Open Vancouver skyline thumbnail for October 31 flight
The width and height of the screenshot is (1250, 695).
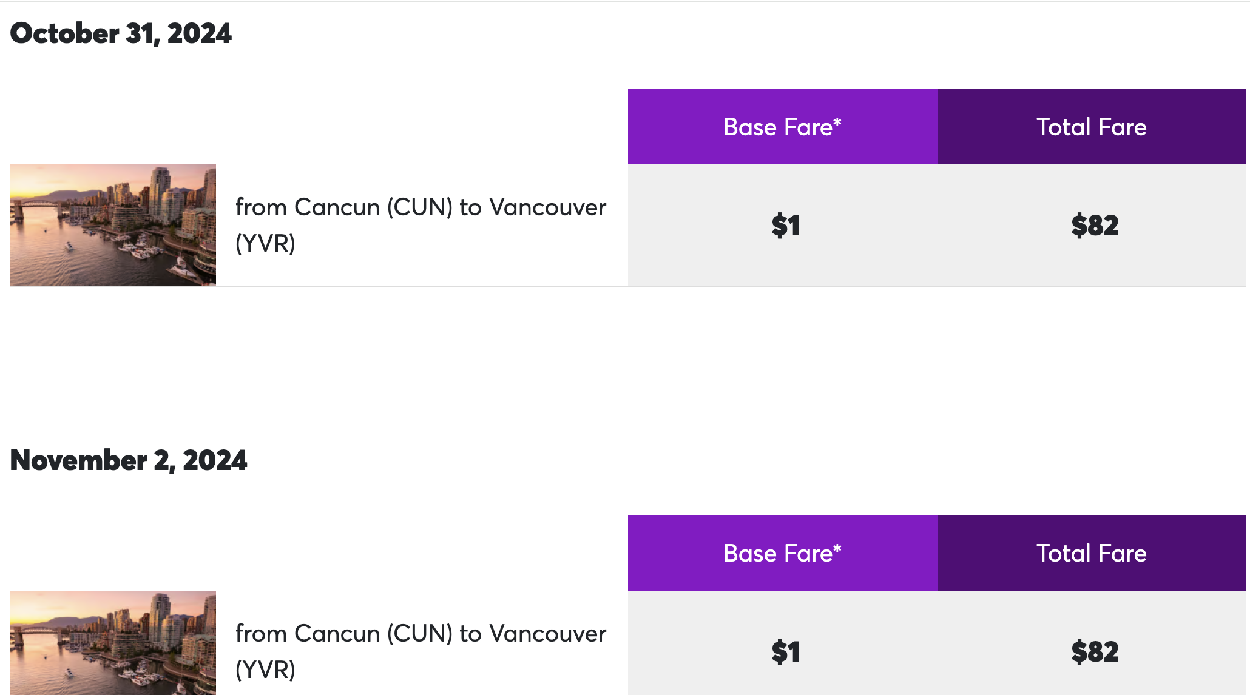pyautogui.click(x=113, y=225)
